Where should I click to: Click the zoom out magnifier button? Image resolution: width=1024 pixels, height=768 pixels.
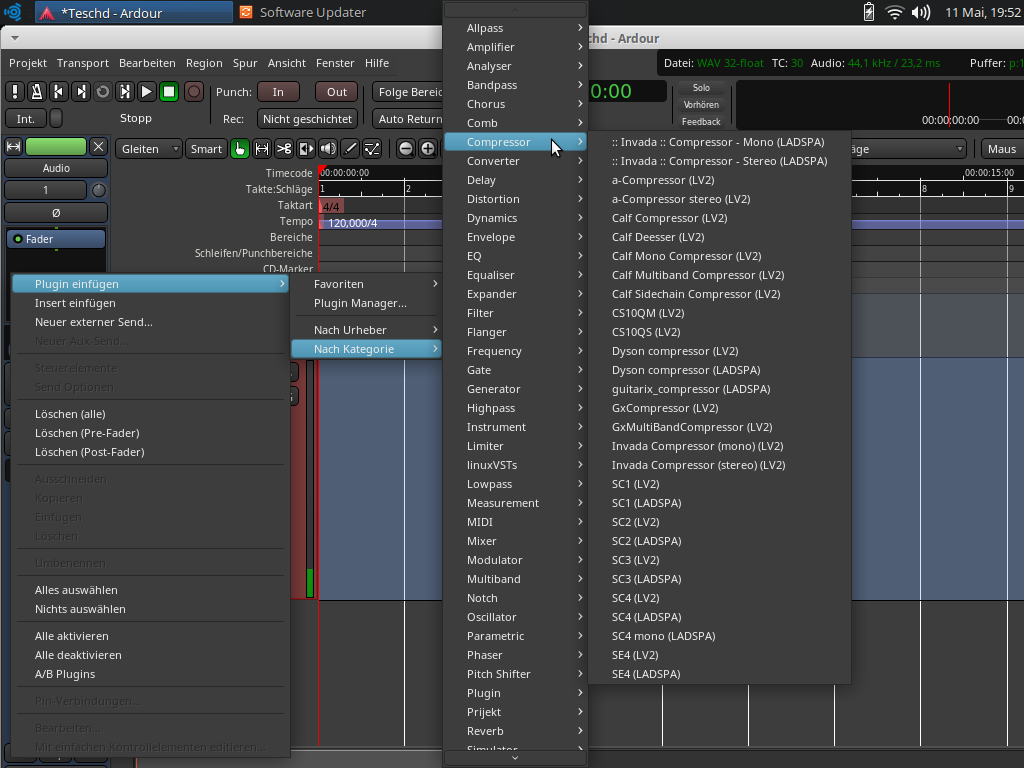(x=406, y=149)
